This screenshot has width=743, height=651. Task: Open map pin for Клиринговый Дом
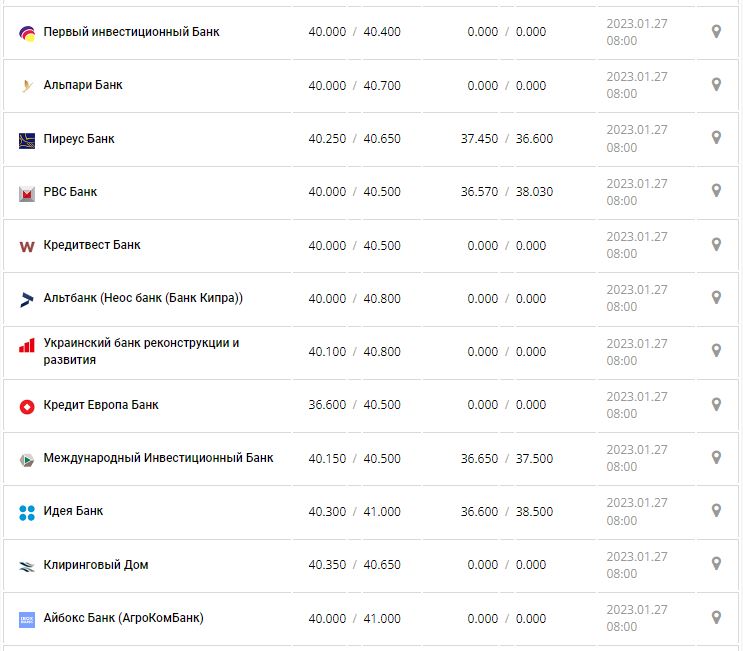click(x=716, y=564)
